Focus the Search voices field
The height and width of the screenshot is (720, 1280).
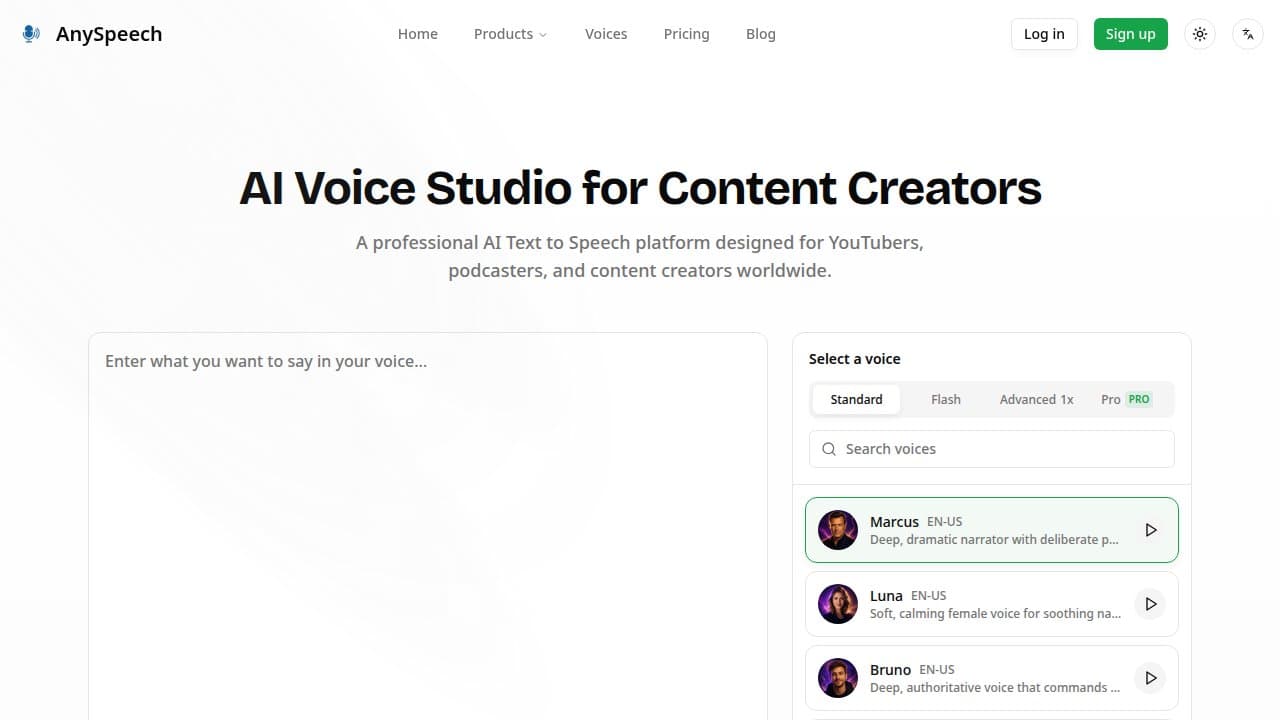992,449
